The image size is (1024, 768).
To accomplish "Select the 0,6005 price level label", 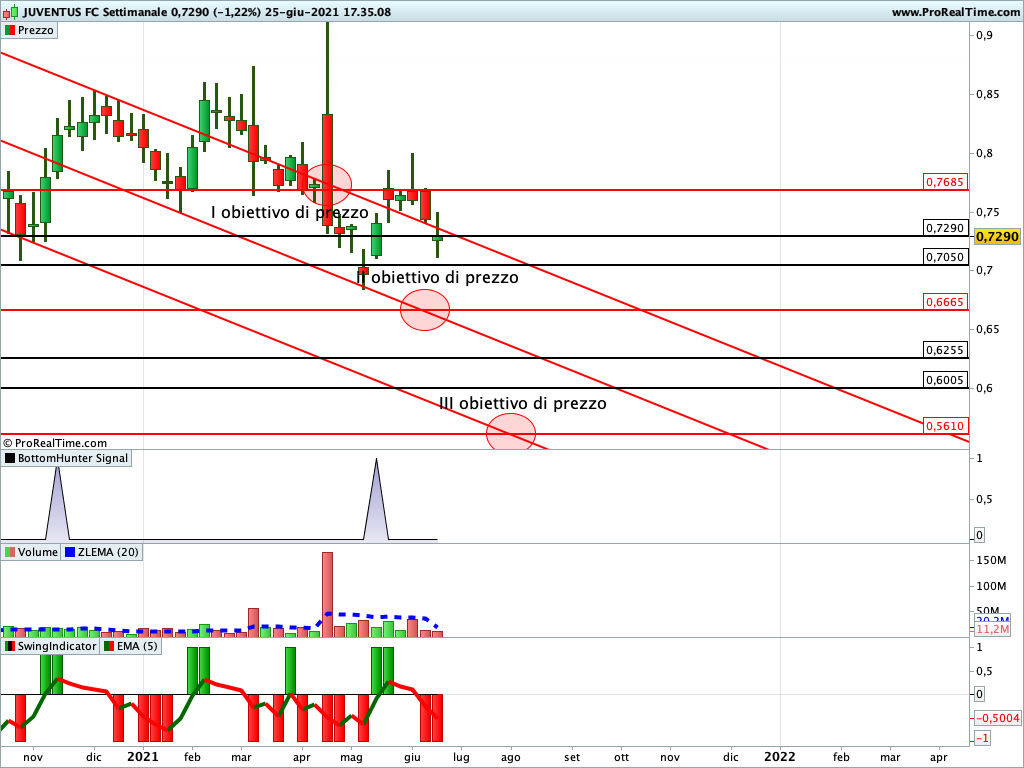I will (x=945, y=380).
